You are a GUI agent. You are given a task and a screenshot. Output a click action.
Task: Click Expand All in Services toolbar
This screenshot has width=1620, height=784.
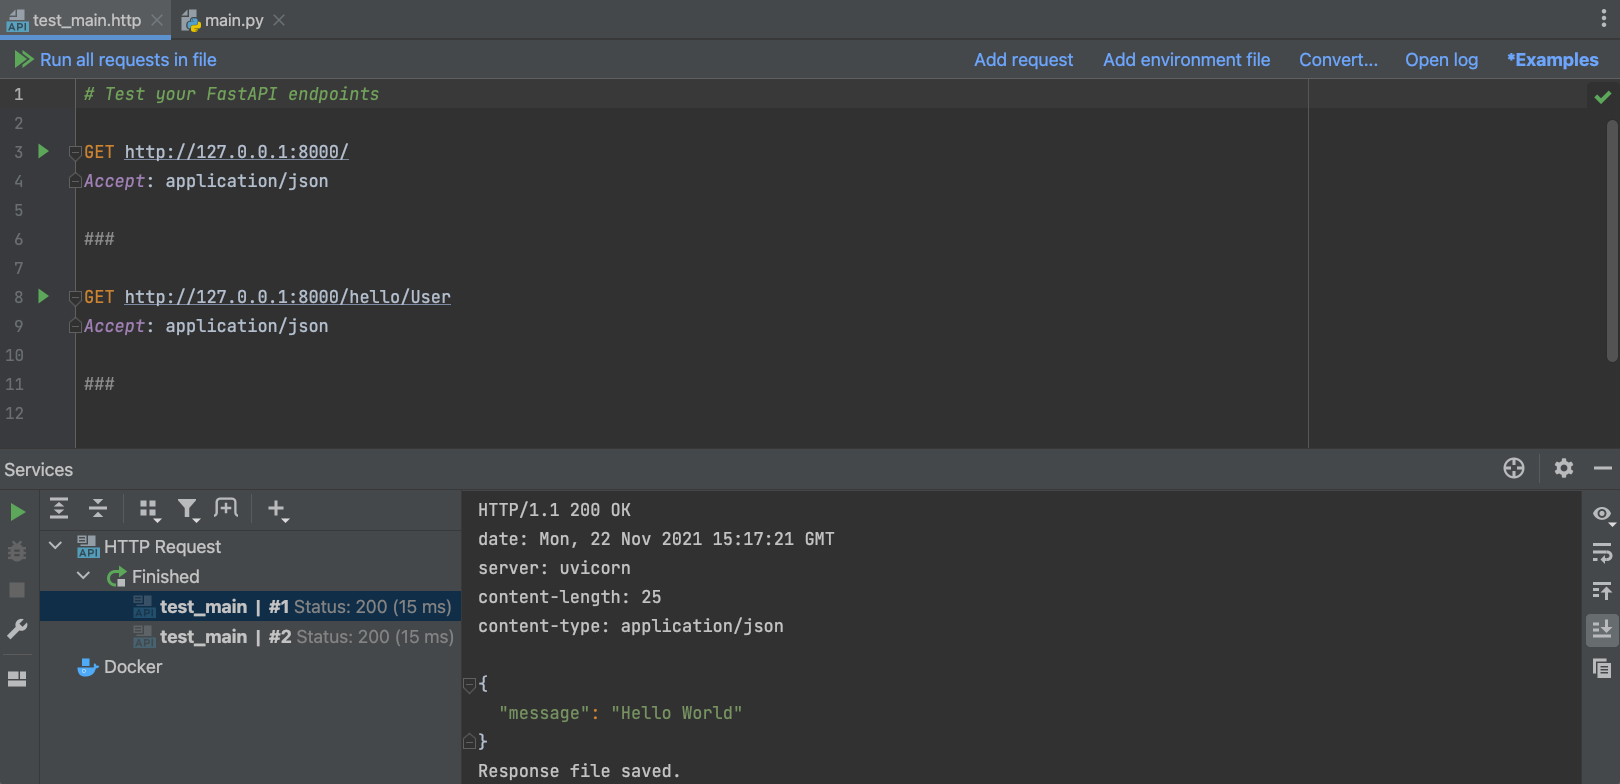[x=59, y=509]
